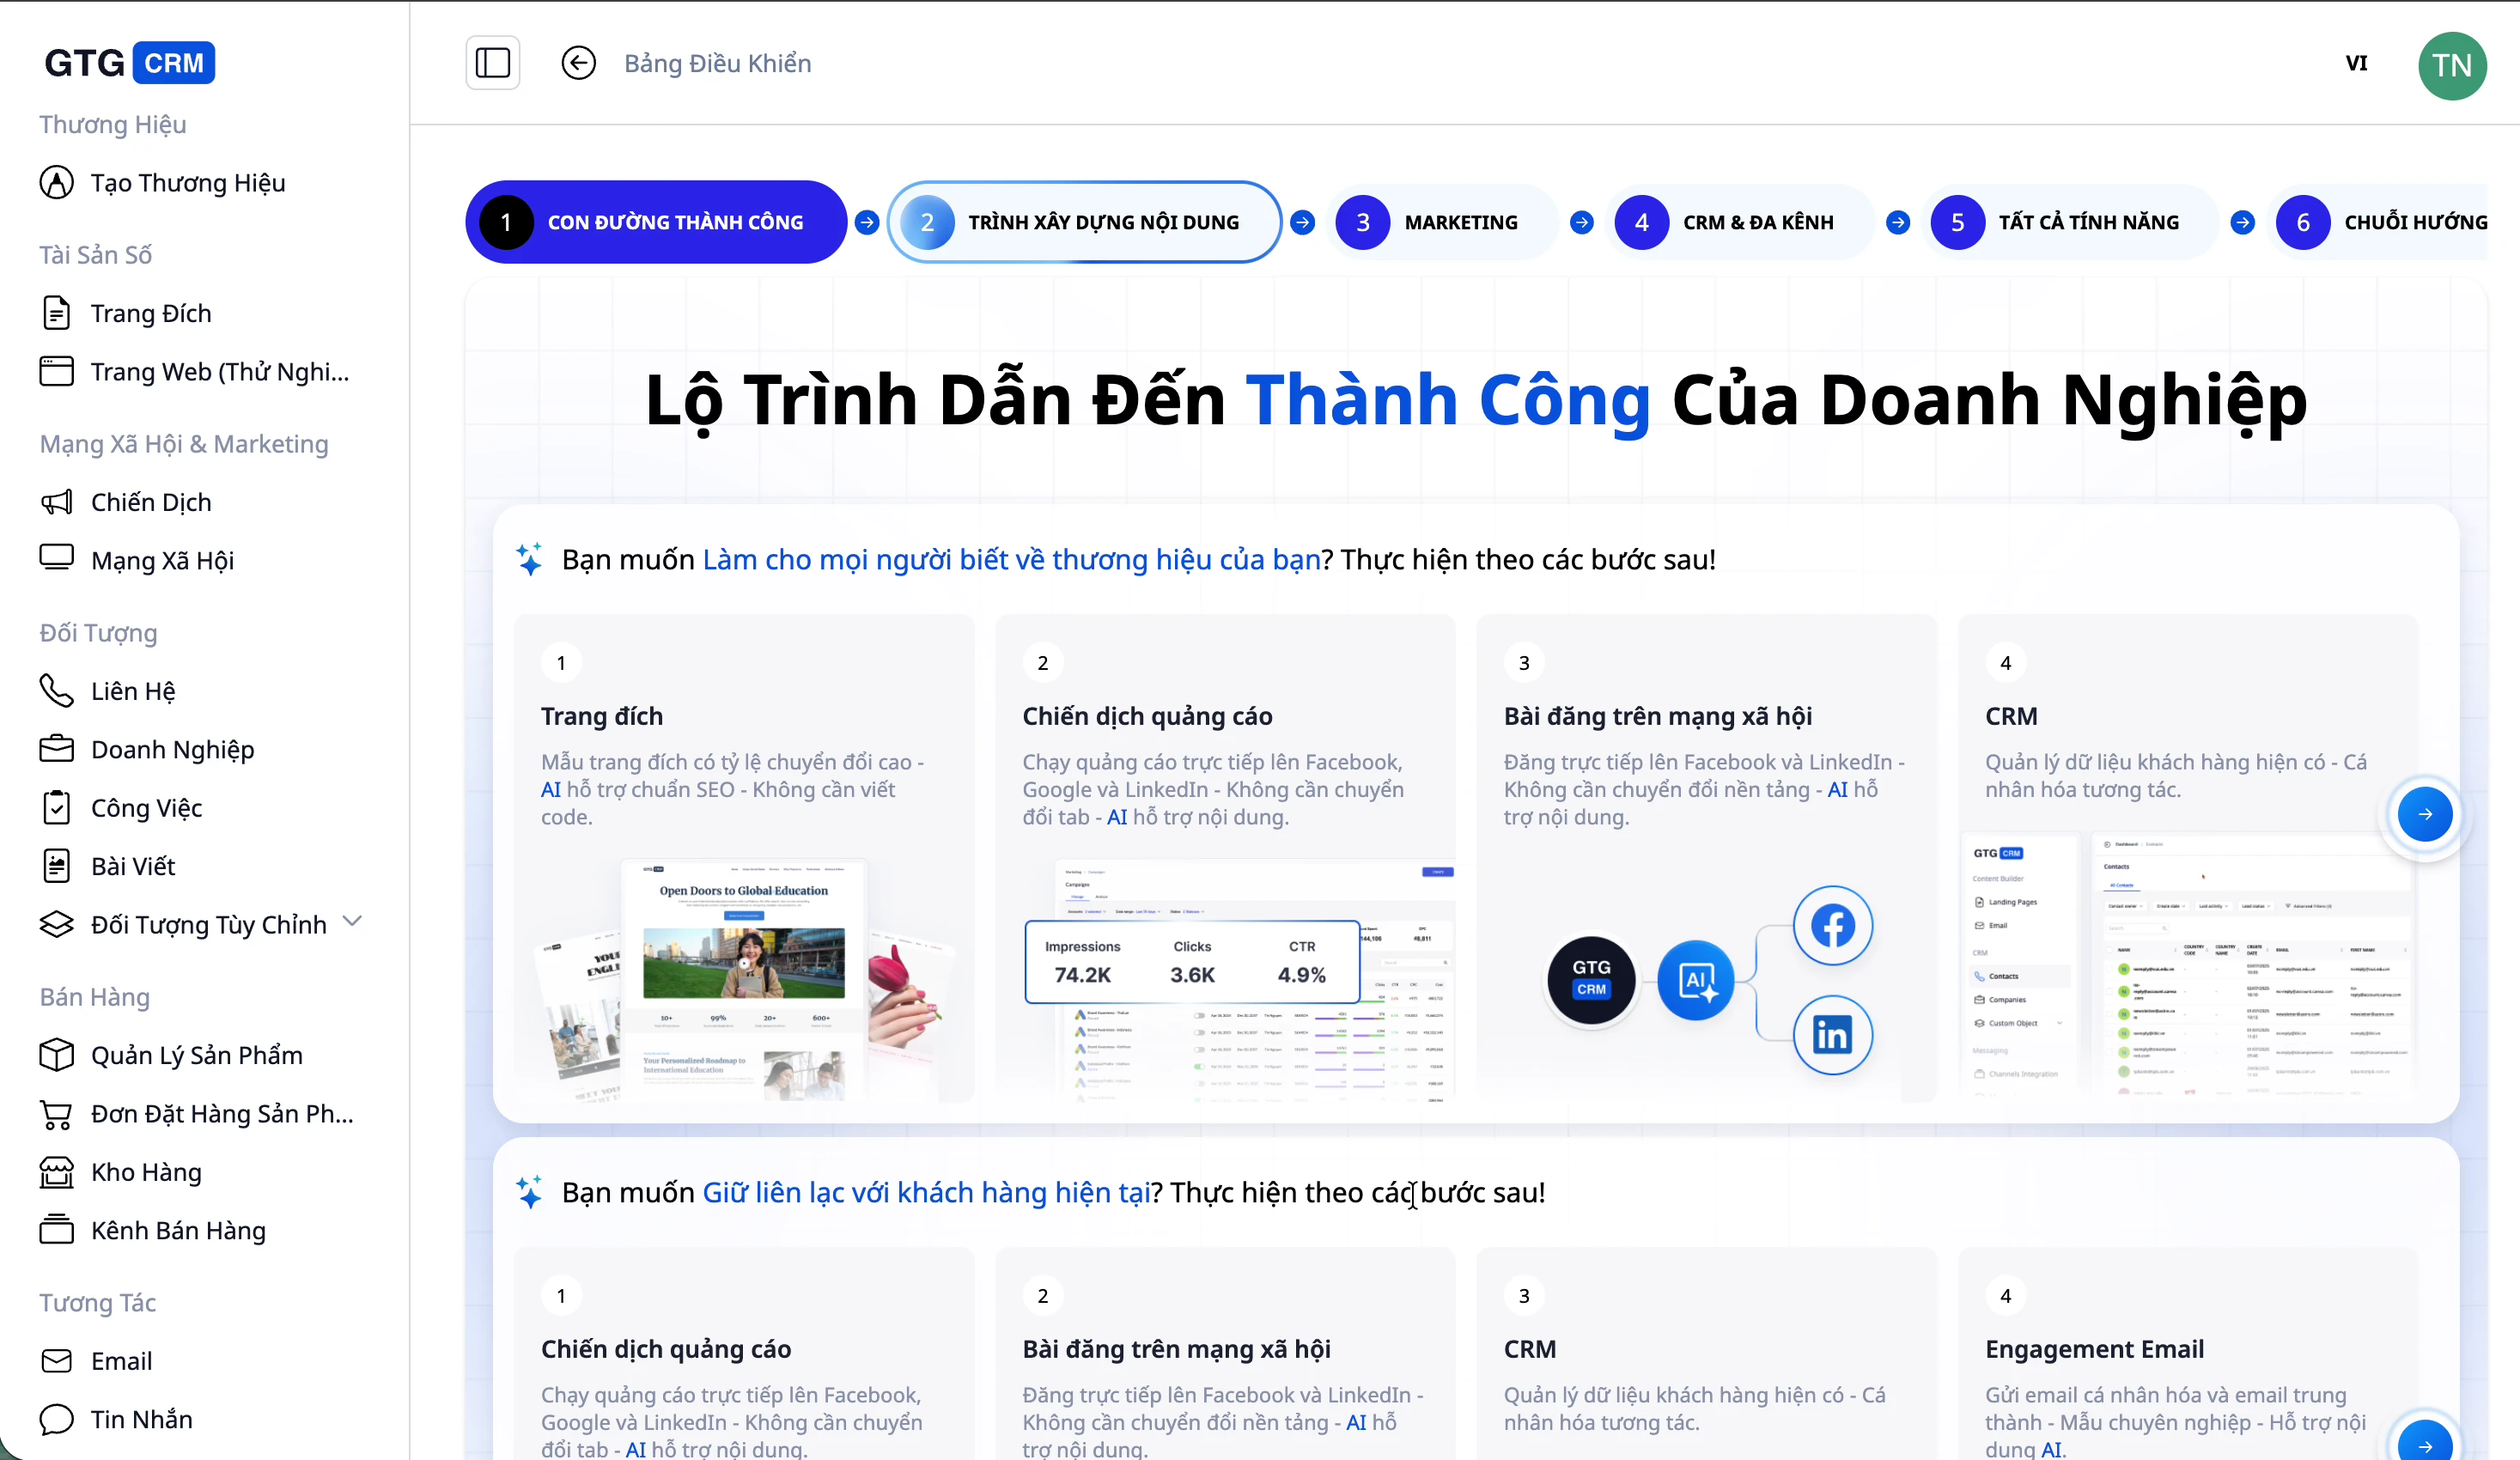
Task: Open the TN user avatar menu
Action: pos(2451,65)
